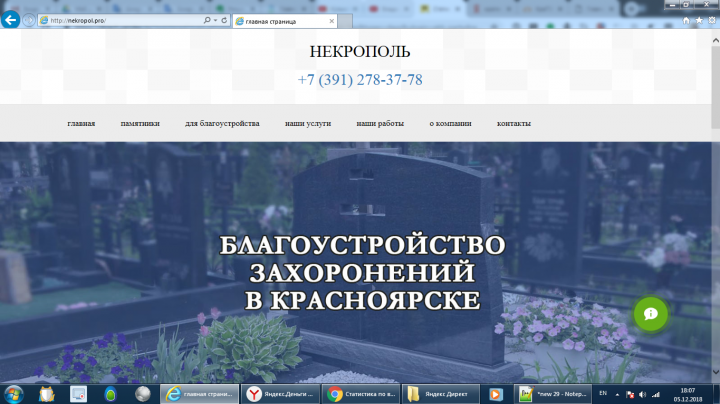Click the Refresh page icon
The image size is (720, 404).
224,20
